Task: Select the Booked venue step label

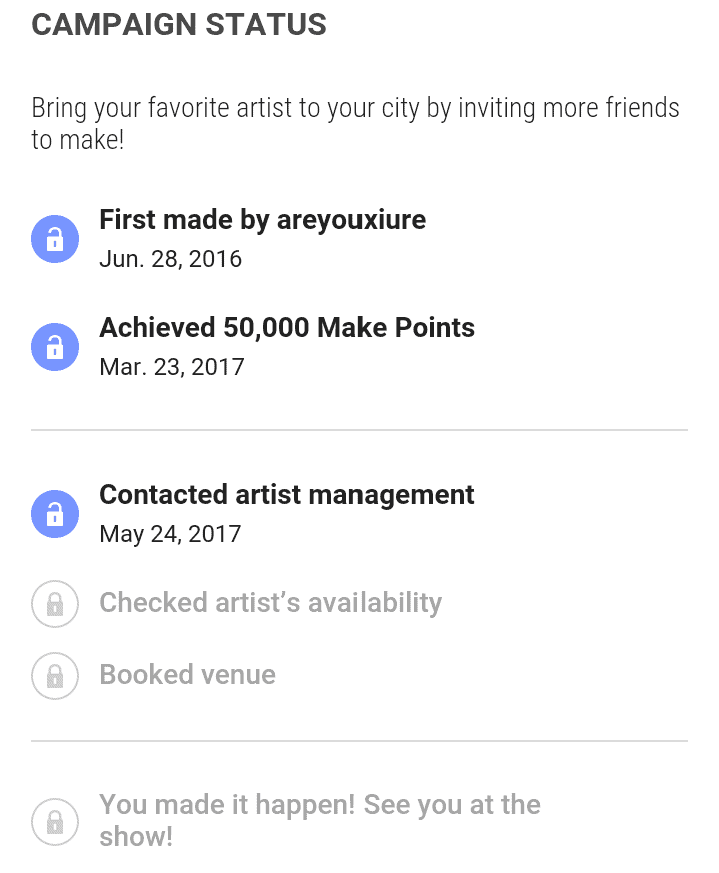Action: pos(187,675)
